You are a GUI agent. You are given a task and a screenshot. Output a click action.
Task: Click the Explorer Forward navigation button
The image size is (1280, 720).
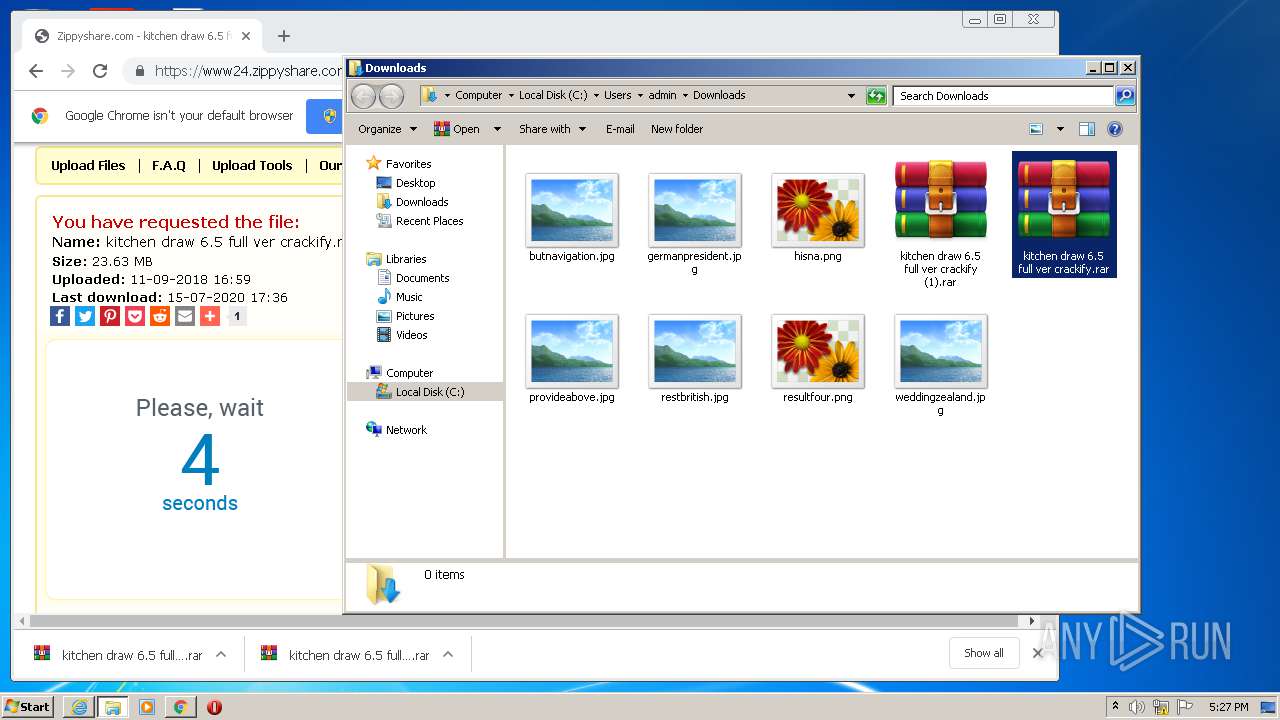coord(392,96)
